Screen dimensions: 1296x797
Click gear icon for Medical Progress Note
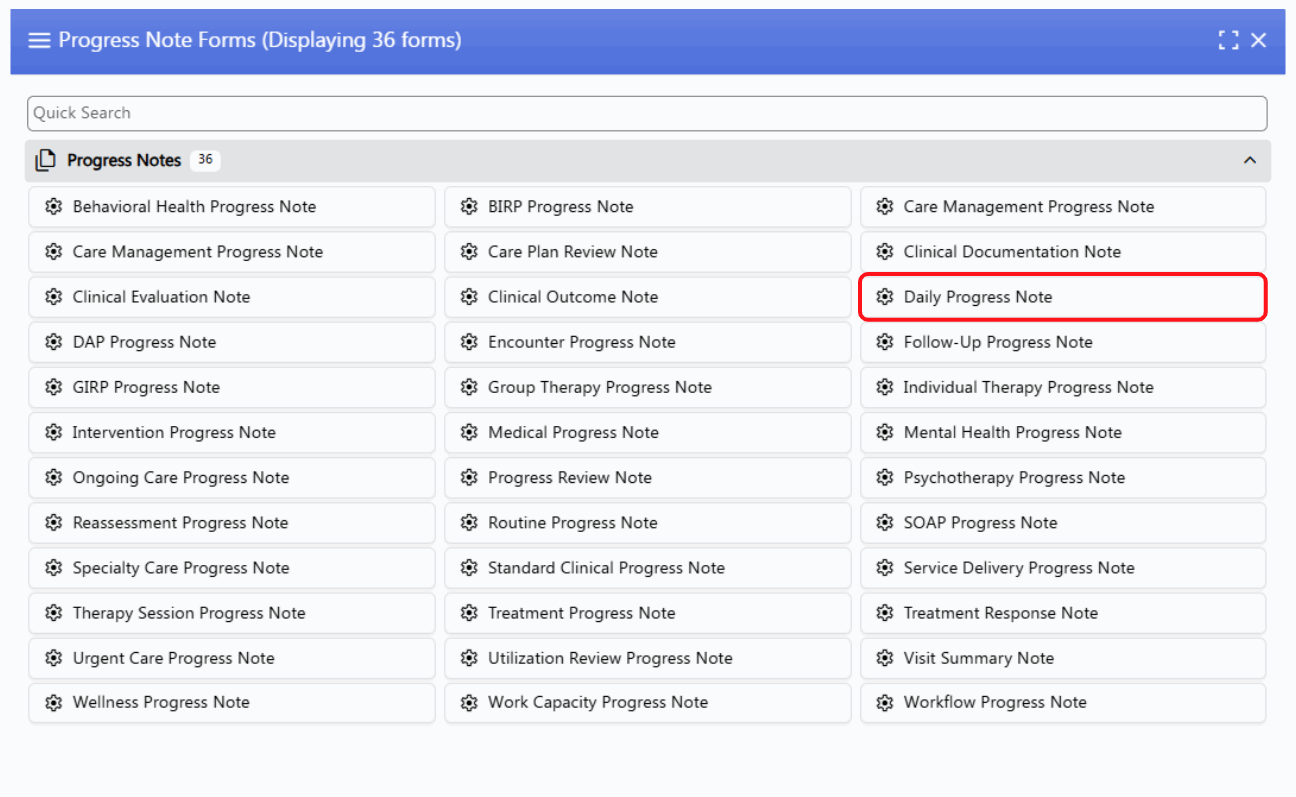pyautogui.click(x=469, y=433)
